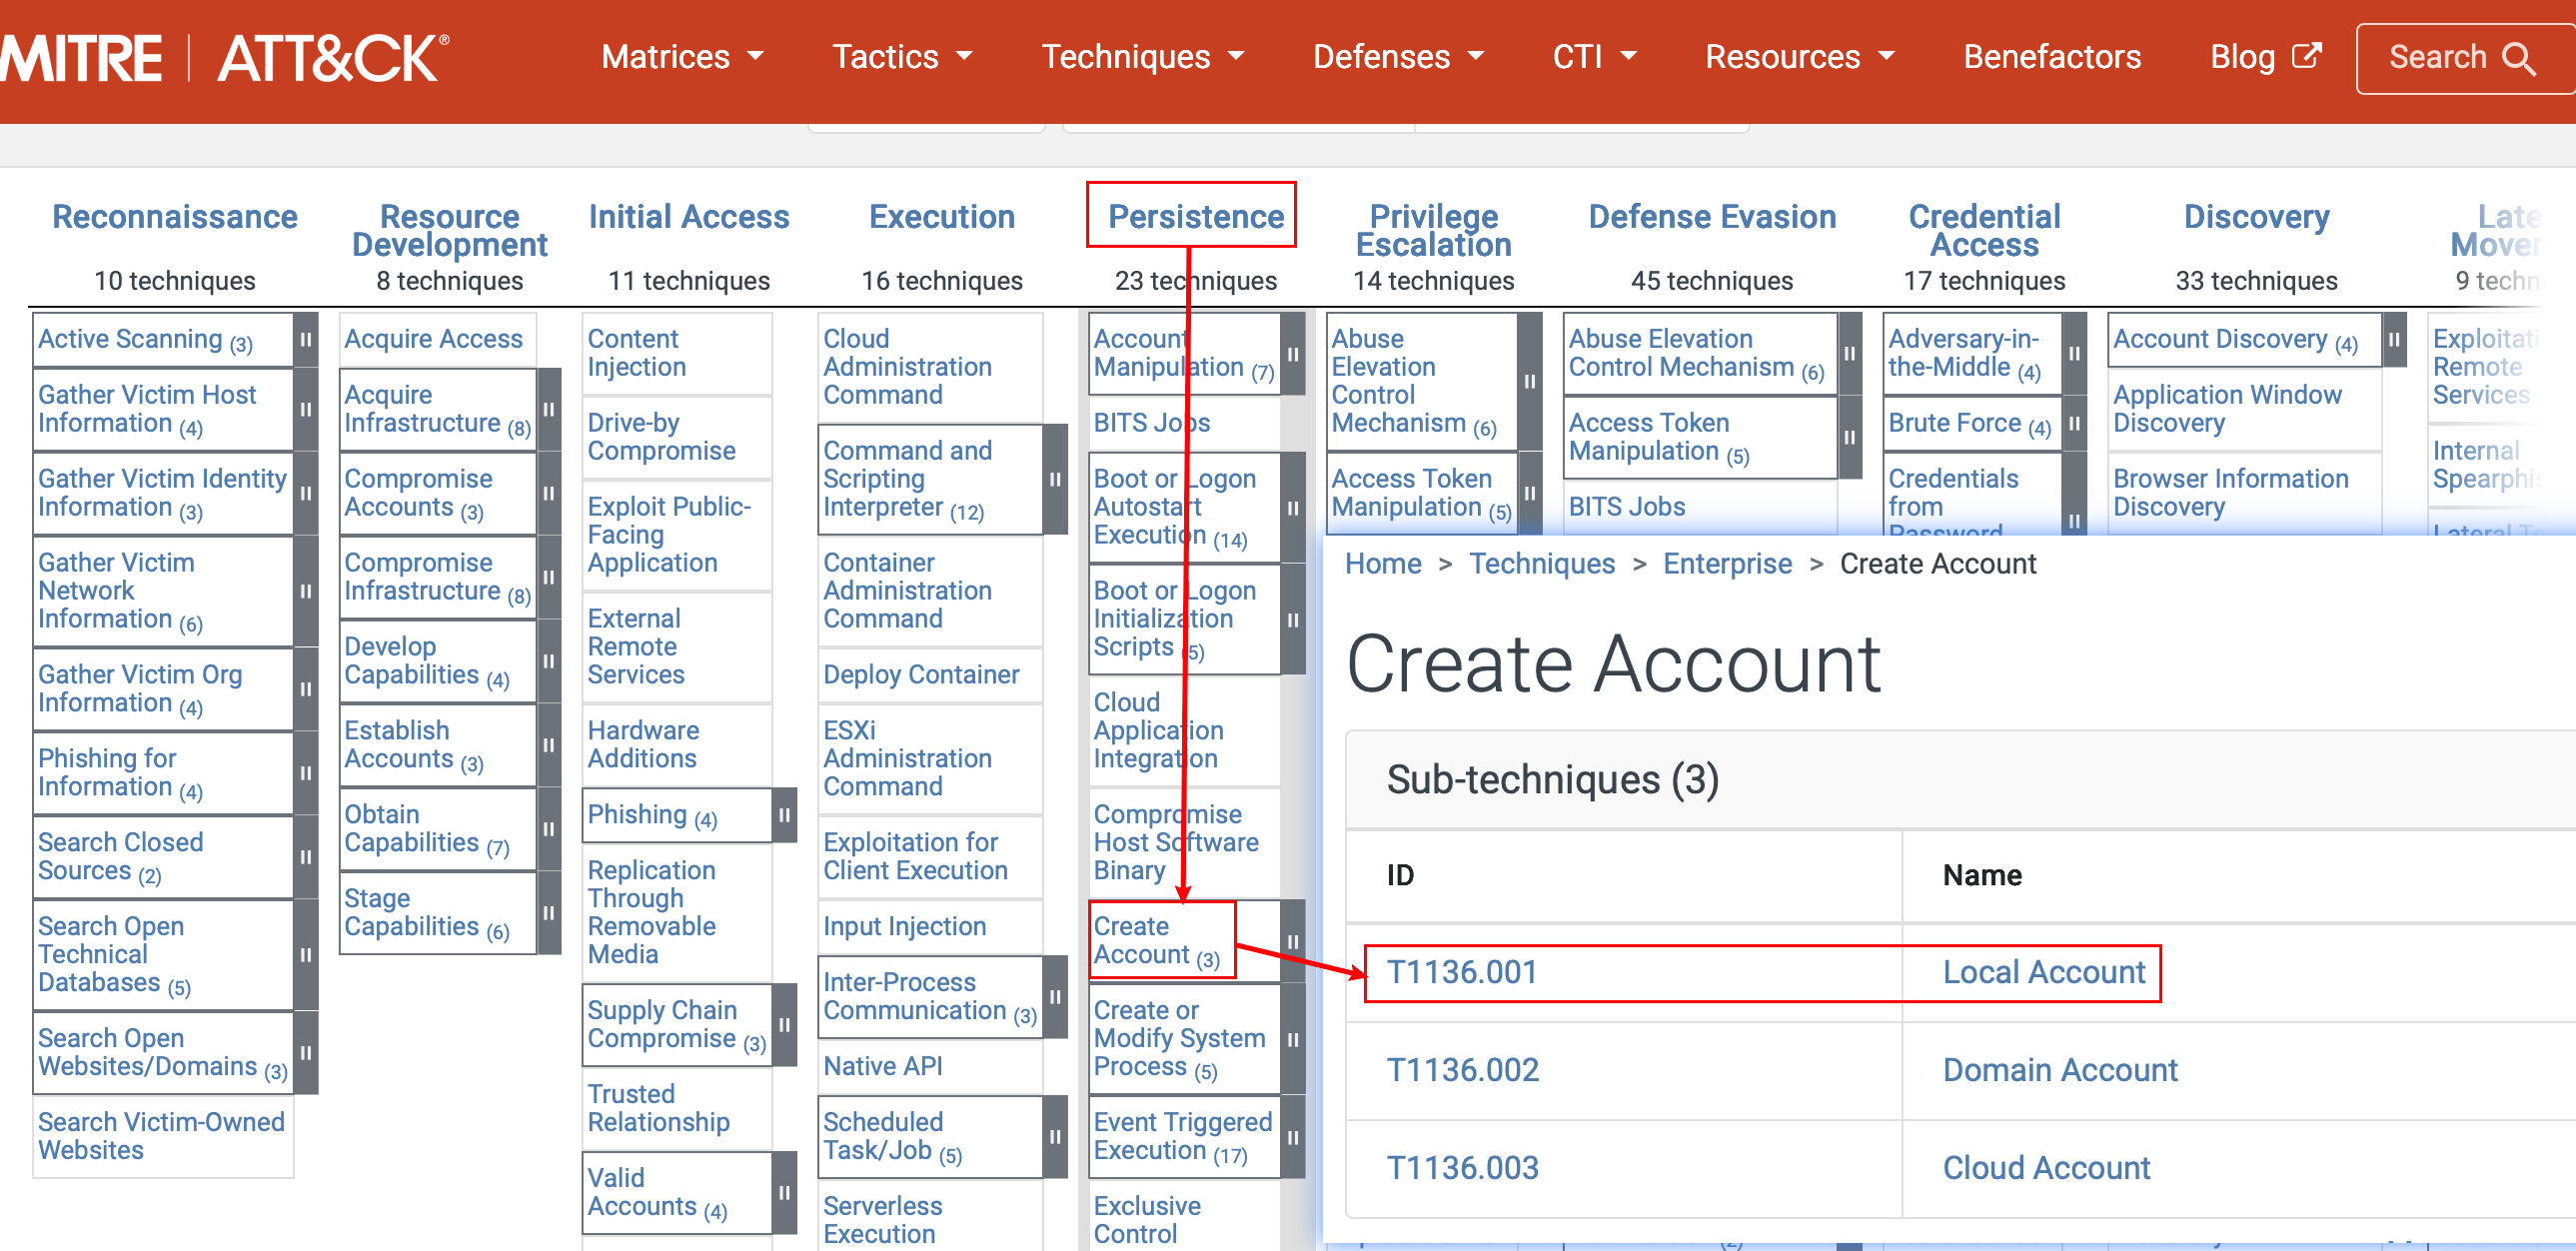Go to the Benefactors page

[x=2052, y=57]
